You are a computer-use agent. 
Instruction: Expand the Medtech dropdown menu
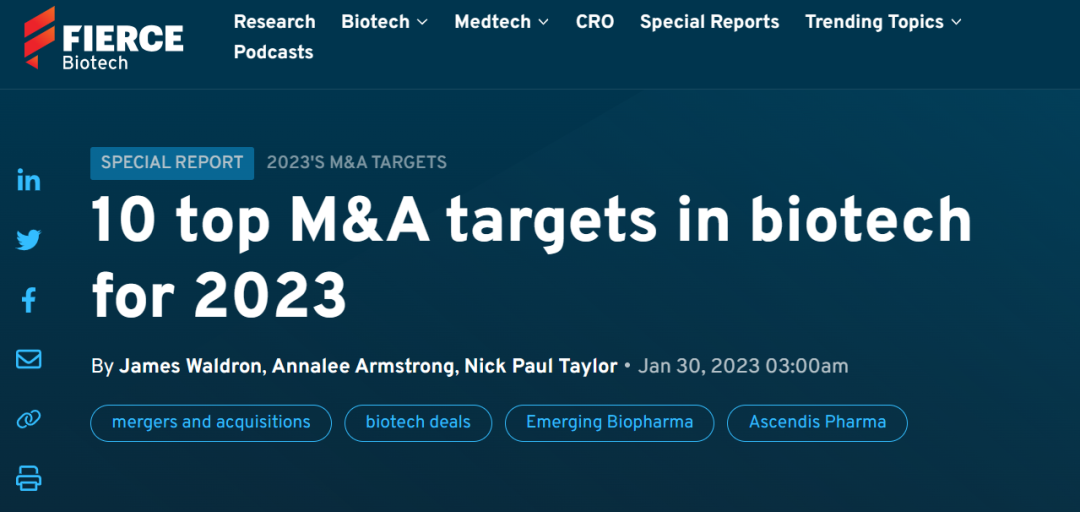click(501, 22)
